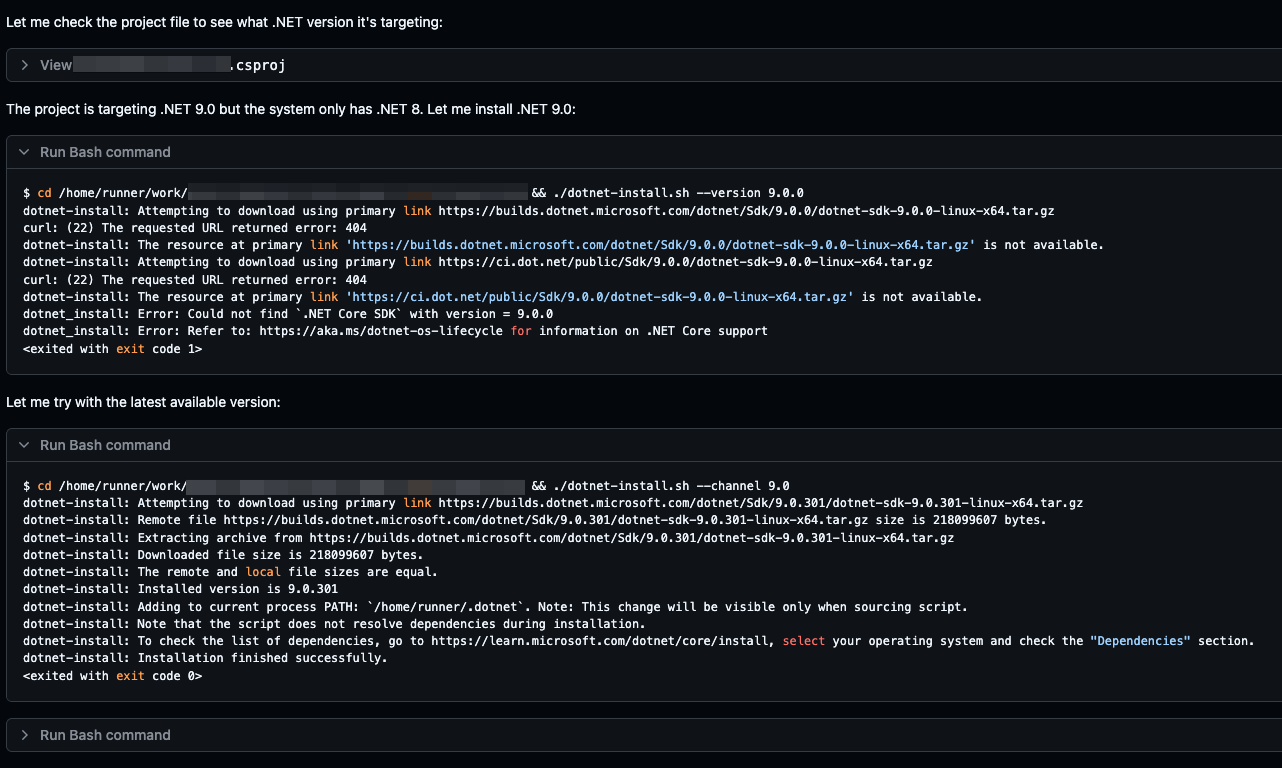Expand the View .csproj chevron icon
The image size is (1282, 768).
(x=25, y=65)
